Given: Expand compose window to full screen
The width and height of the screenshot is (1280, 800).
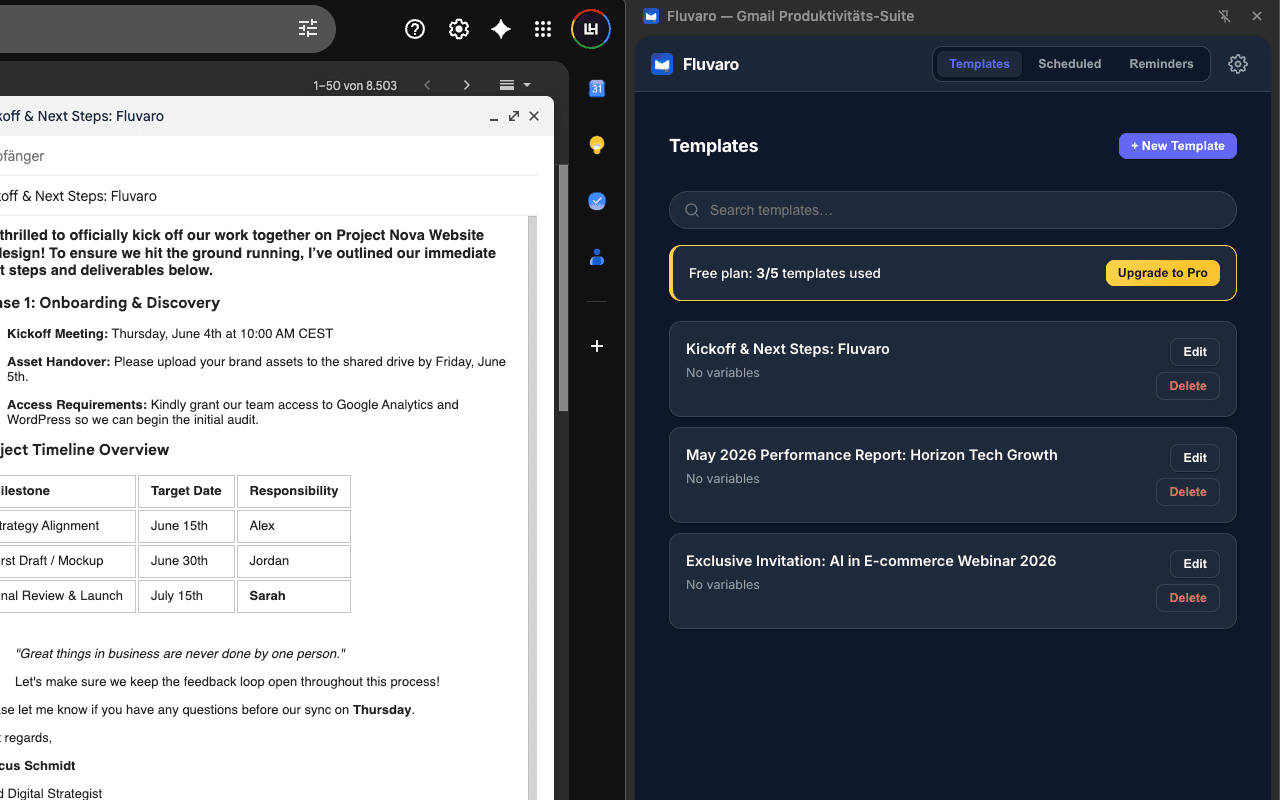Looking at the screenshot, I should (514, 116).
